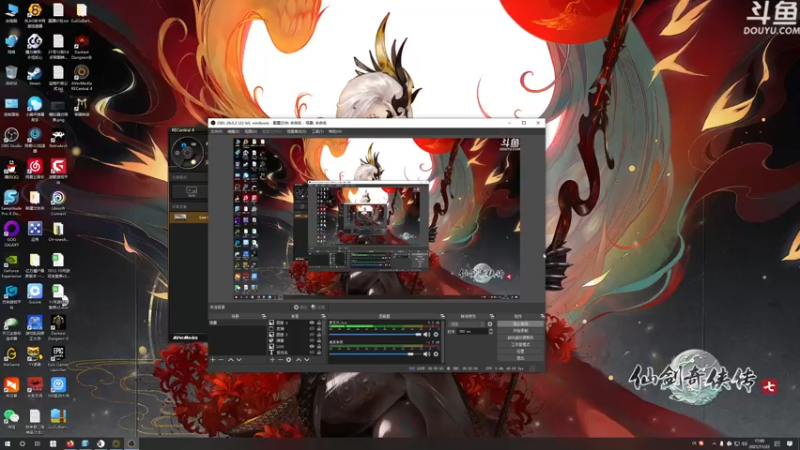Click top button in OBS Controls panel
The width and height of the screenshot is (800, 450).
tap(520, 324)
